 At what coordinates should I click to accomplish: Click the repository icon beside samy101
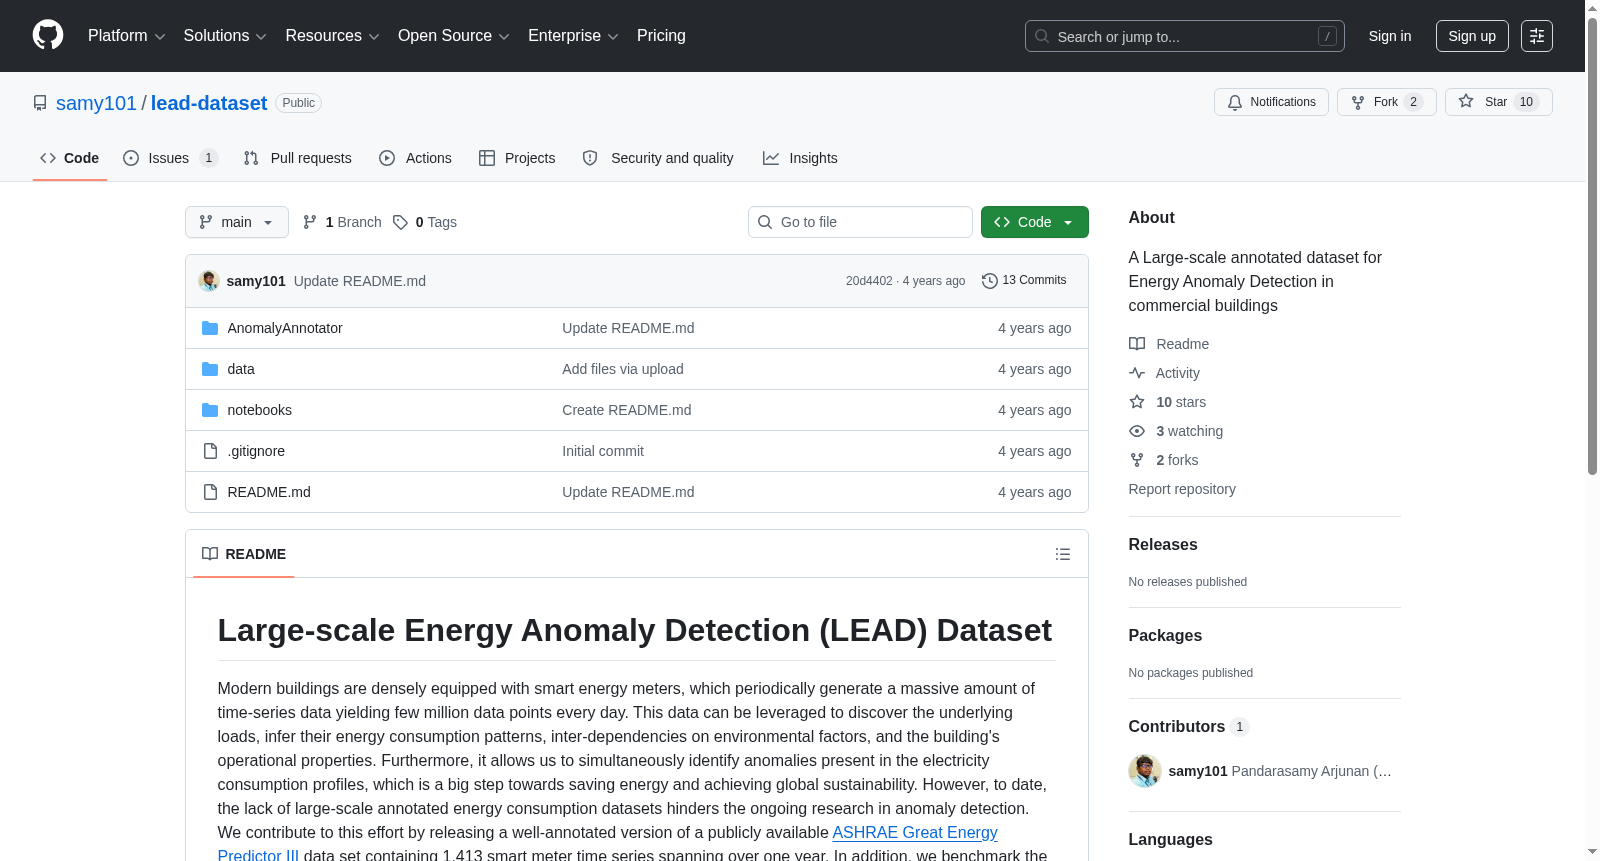pos(40,103)
